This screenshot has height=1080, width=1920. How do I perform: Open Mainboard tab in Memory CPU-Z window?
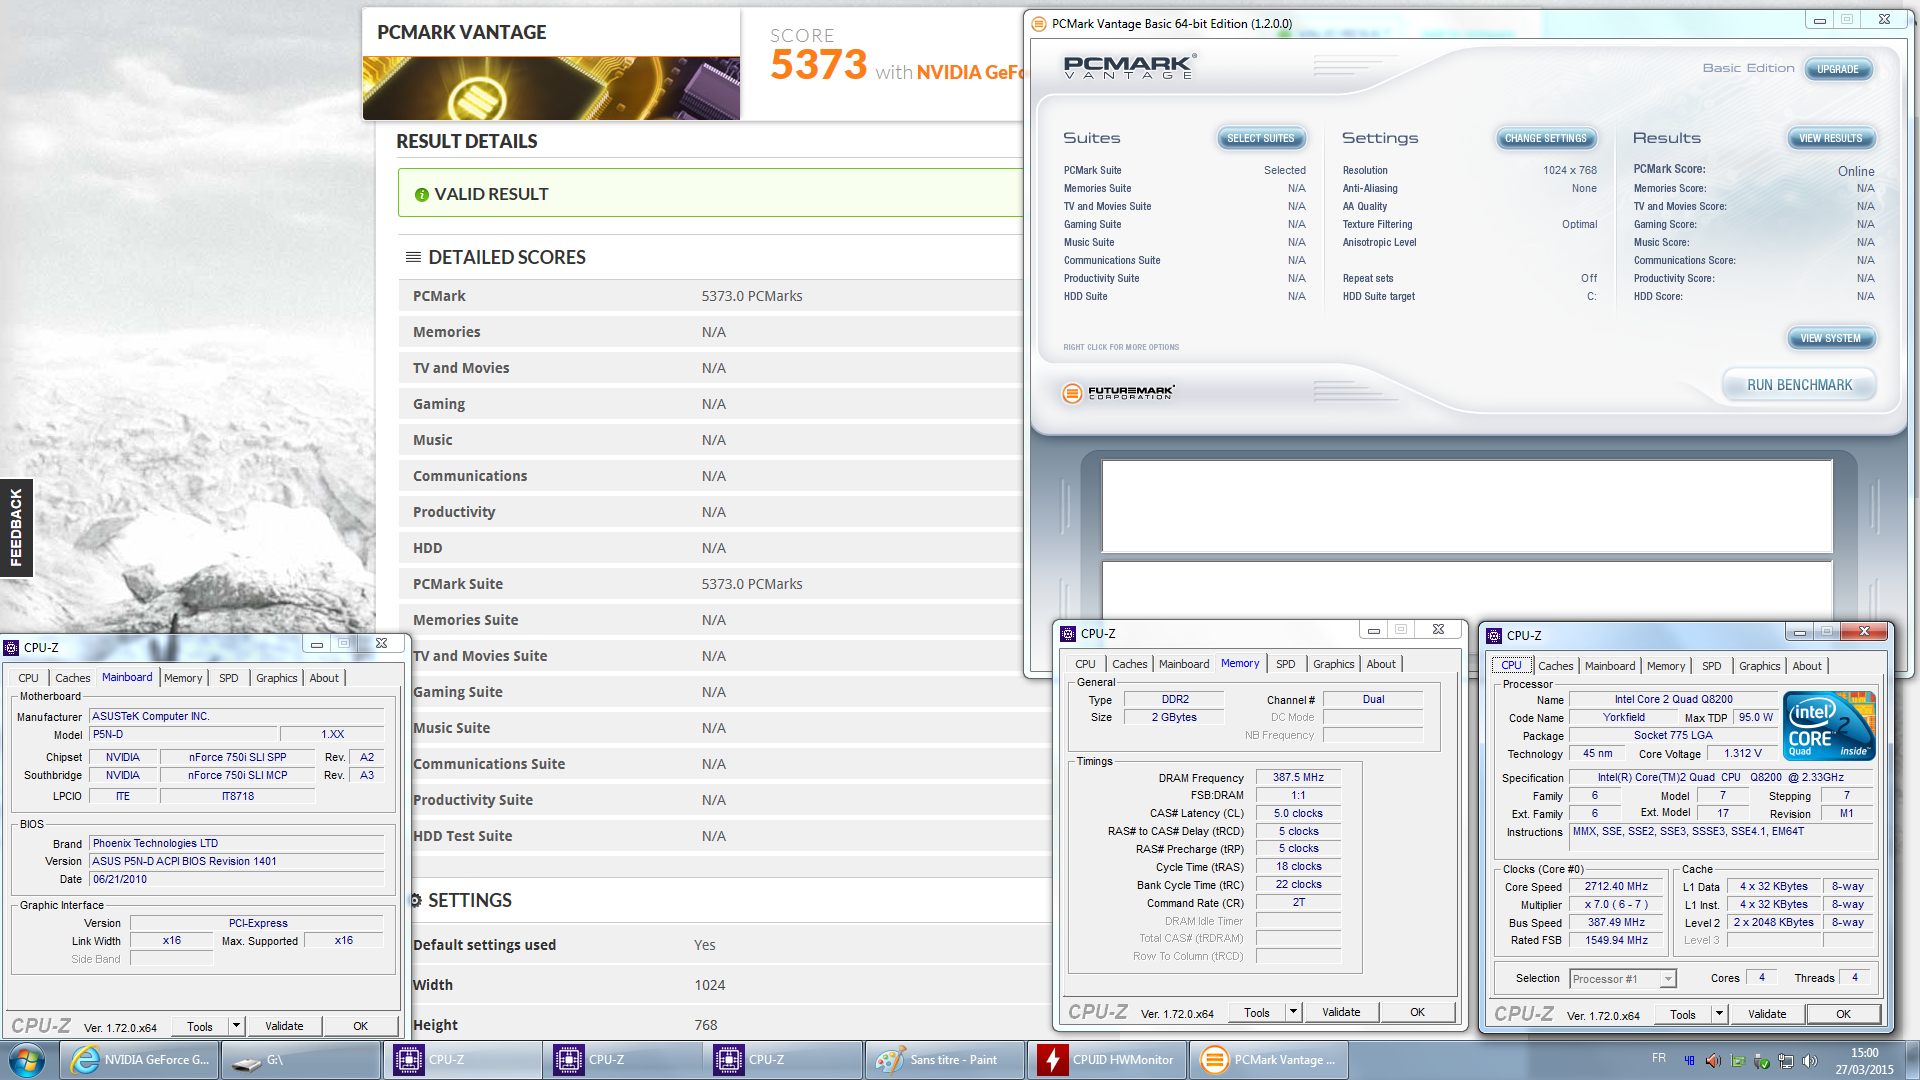[x=1184, y=664]
